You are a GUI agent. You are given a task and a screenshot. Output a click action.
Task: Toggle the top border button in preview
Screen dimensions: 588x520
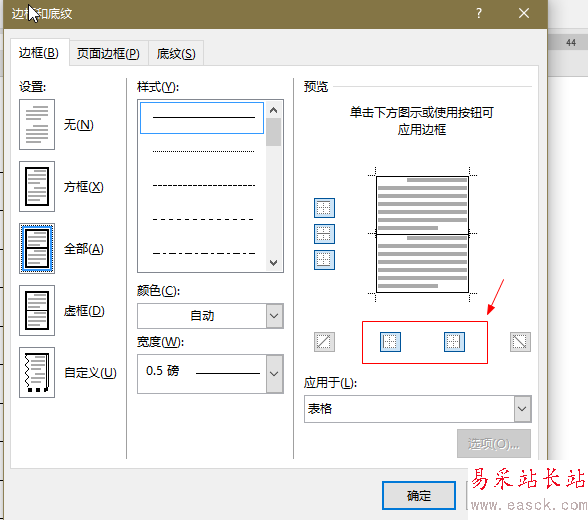324,208
